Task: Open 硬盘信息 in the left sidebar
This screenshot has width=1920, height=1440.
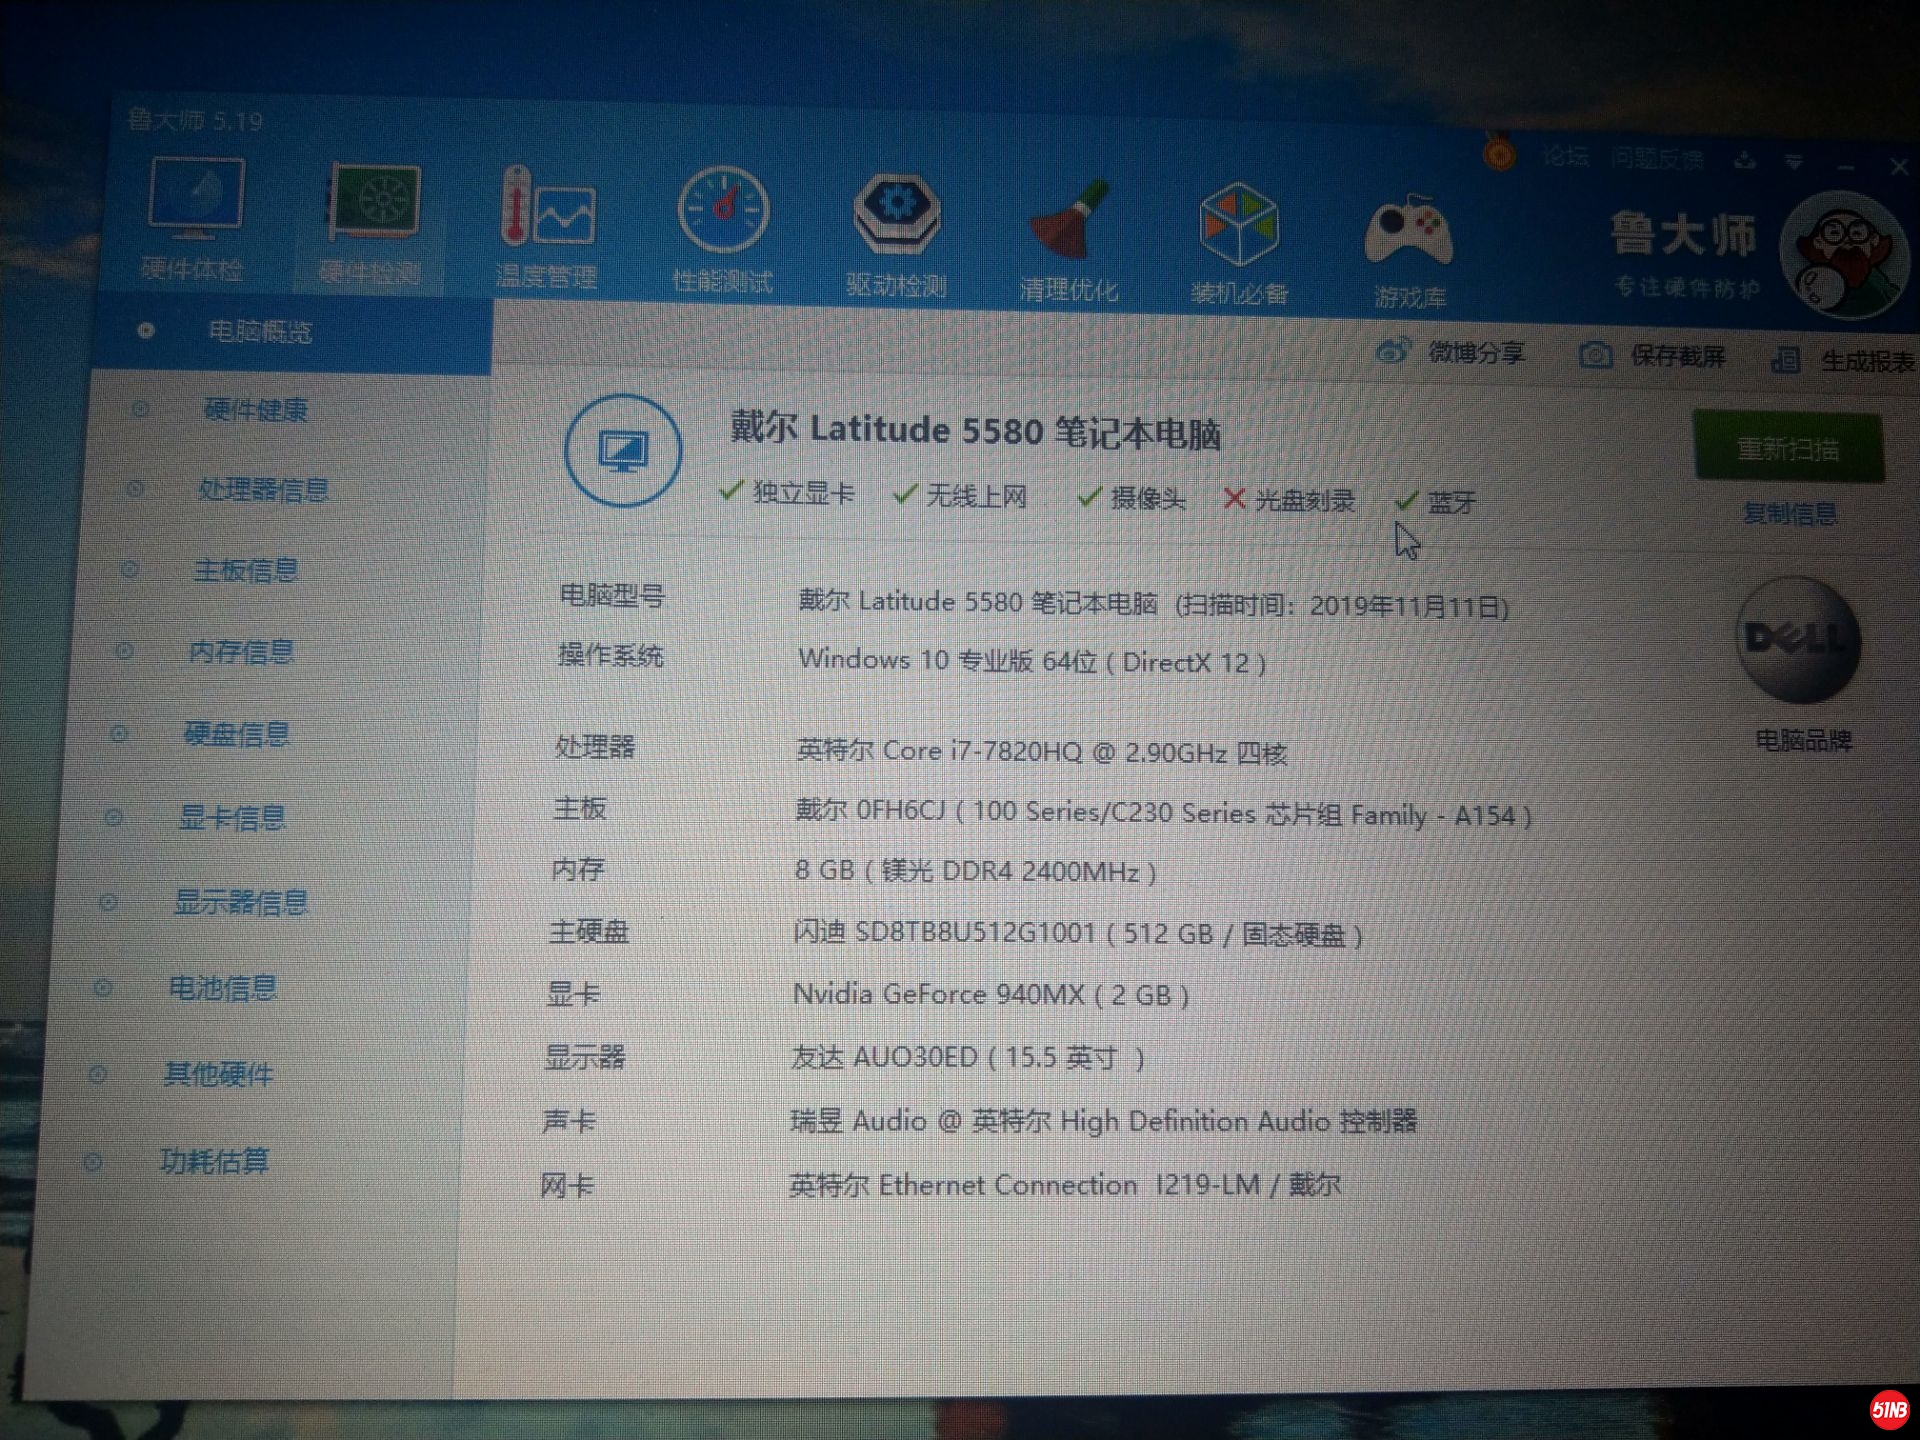Action: click(237, 735)
